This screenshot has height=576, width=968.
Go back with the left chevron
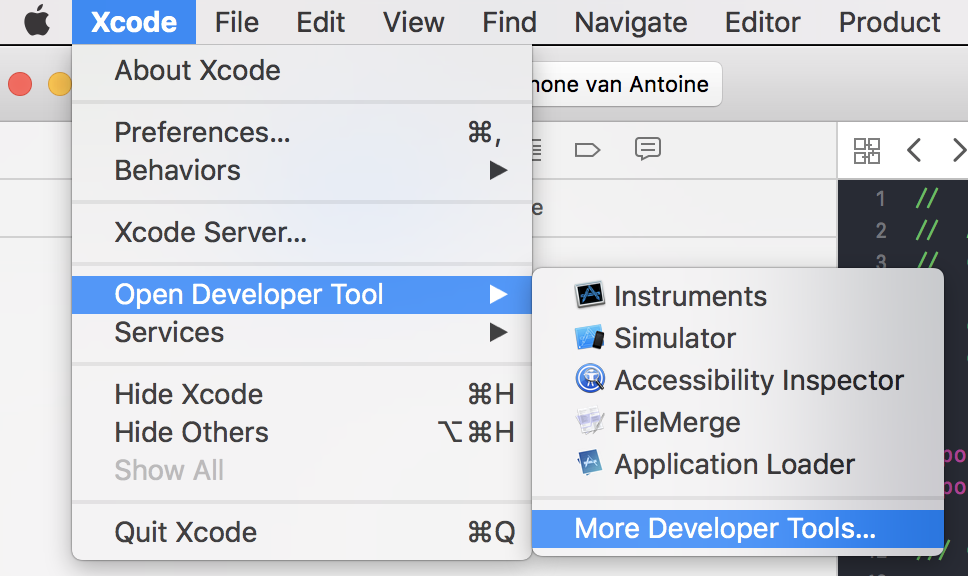point(914,151)
